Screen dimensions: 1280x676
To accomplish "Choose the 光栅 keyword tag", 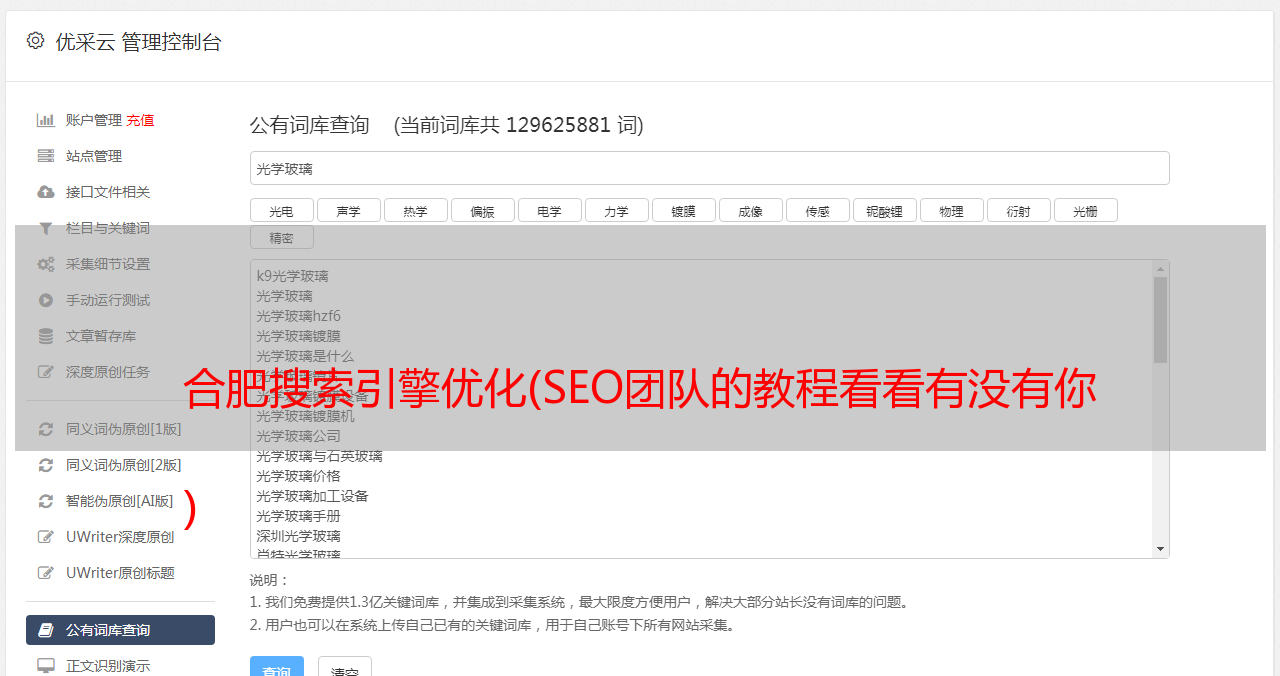I will (1085, 211).
